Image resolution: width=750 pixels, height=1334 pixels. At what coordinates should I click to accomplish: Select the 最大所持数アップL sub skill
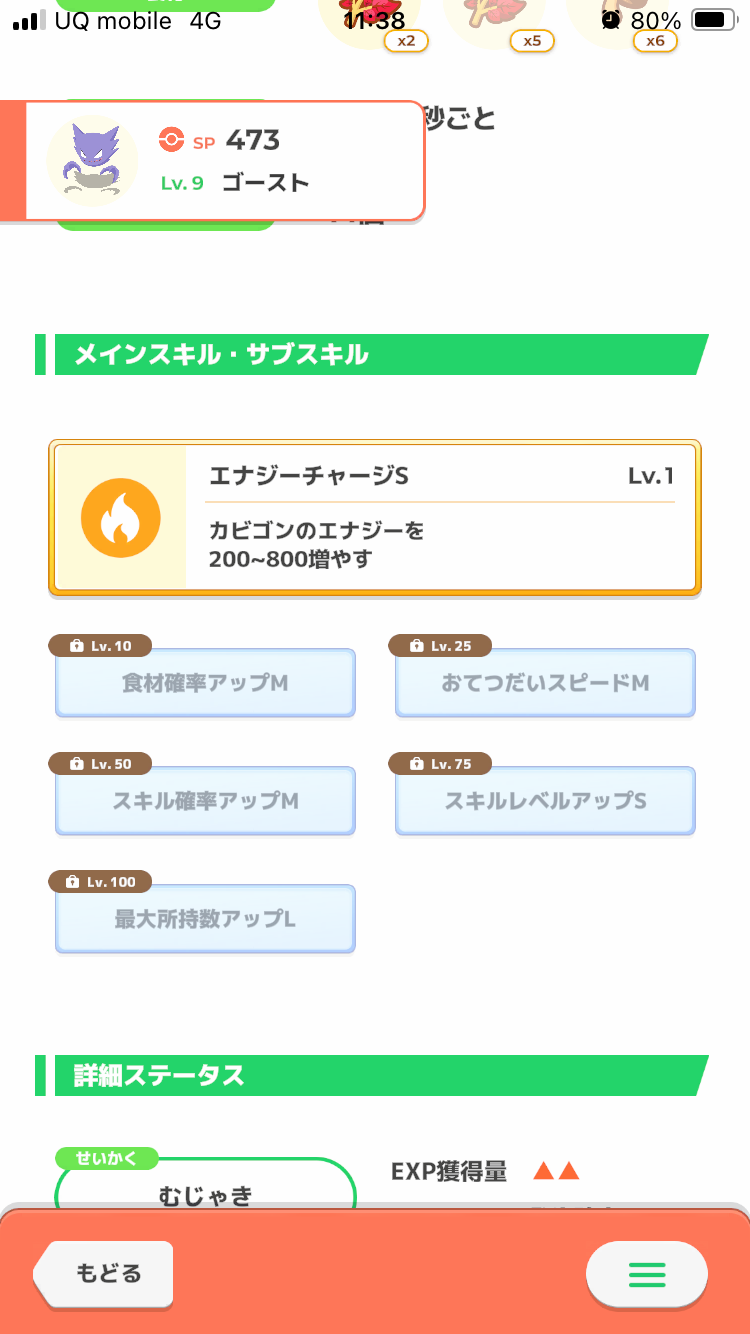click(205, 919)
